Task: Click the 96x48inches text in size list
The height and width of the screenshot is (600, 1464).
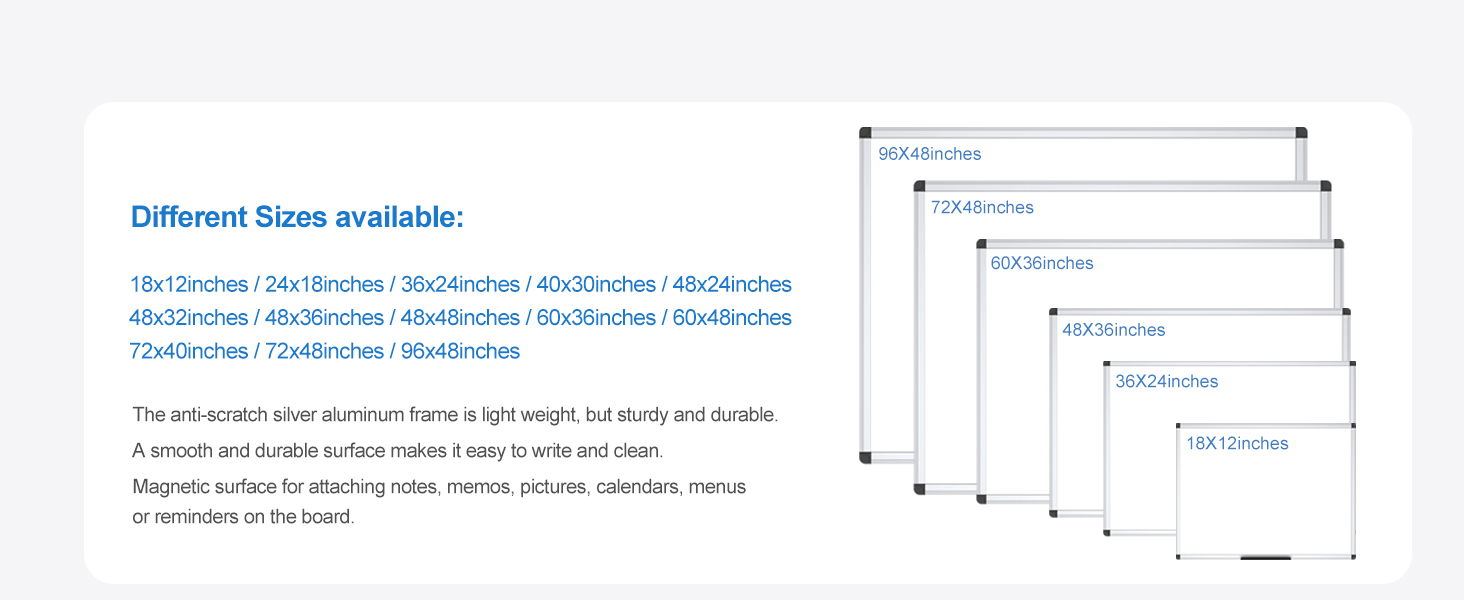Action: tap(460, 352)
